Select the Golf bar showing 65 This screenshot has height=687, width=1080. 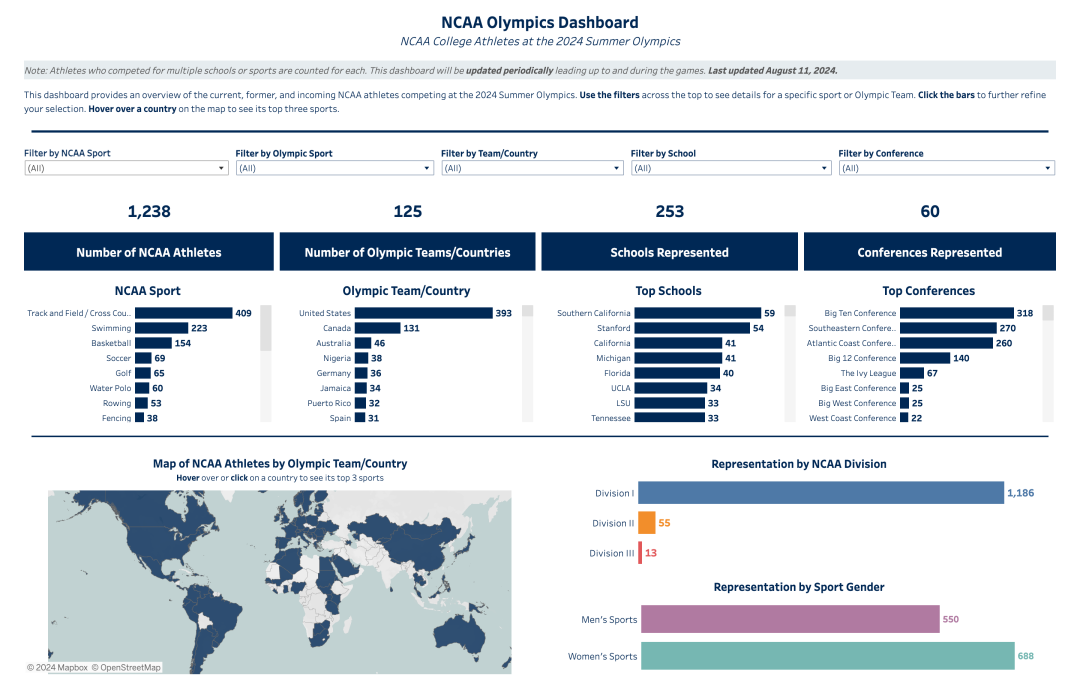(x=143, y=373)
